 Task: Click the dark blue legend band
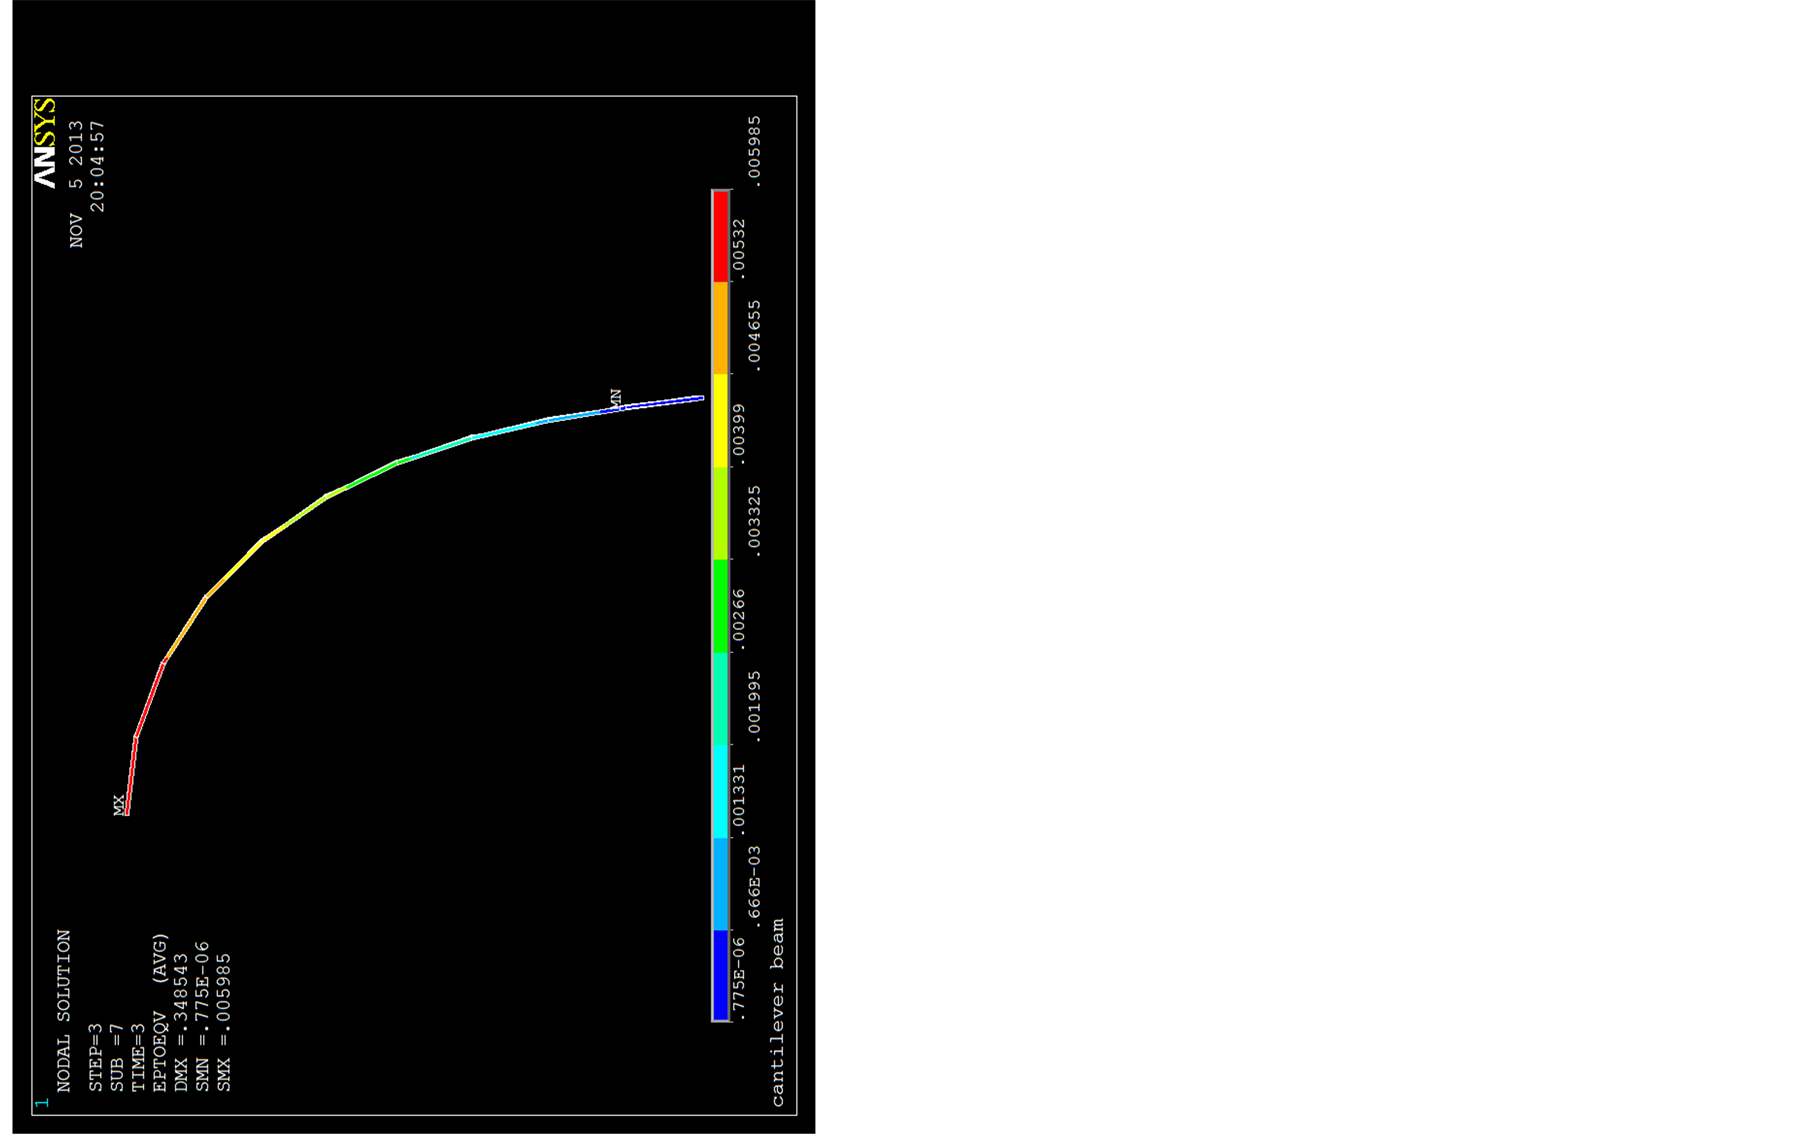pos(720,975)
